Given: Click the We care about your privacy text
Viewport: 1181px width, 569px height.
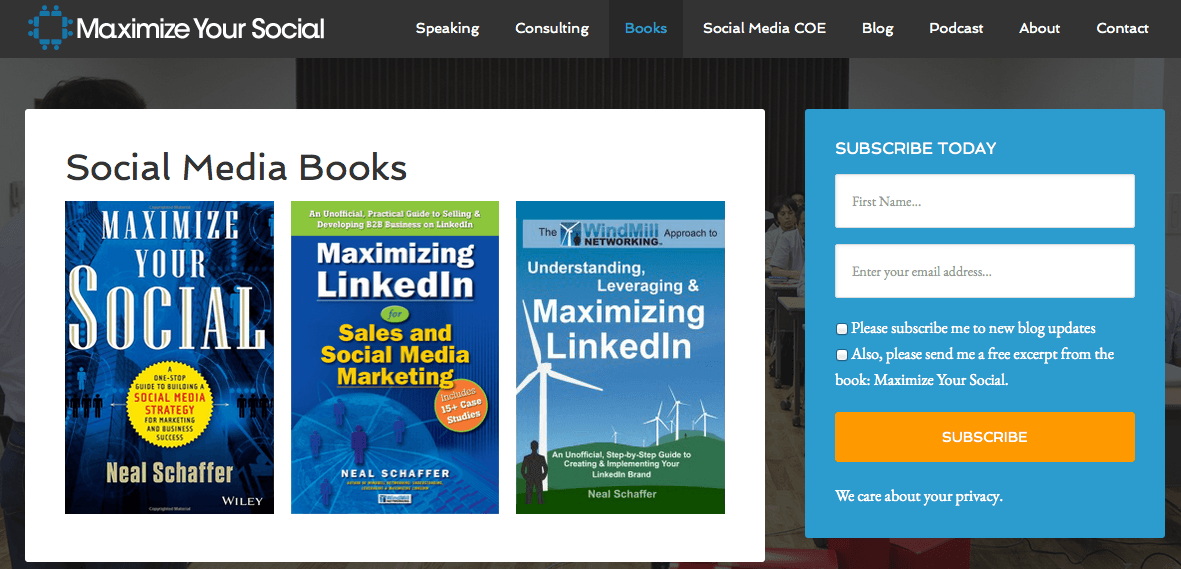Looking at the screenshot, I should pos(919,497).
